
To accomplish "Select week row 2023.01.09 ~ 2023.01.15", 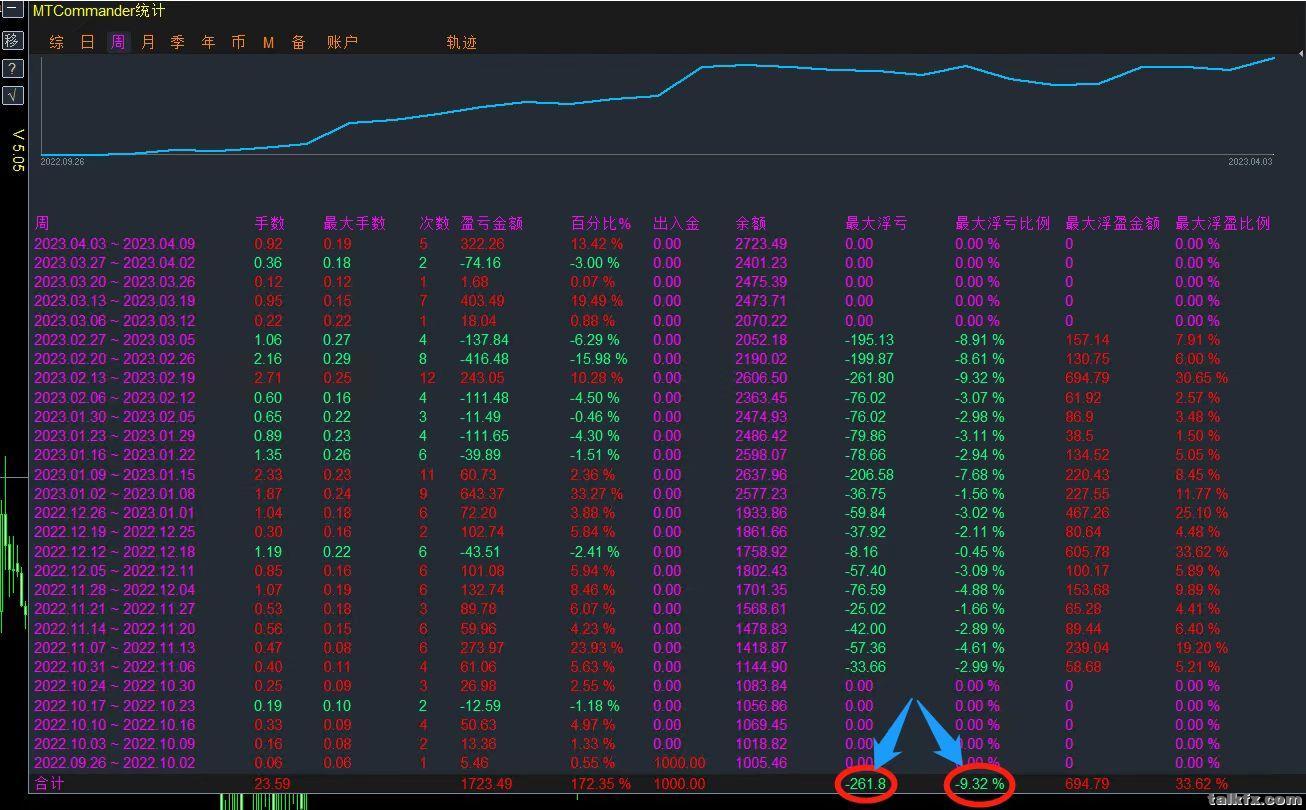I will [115, 474].
